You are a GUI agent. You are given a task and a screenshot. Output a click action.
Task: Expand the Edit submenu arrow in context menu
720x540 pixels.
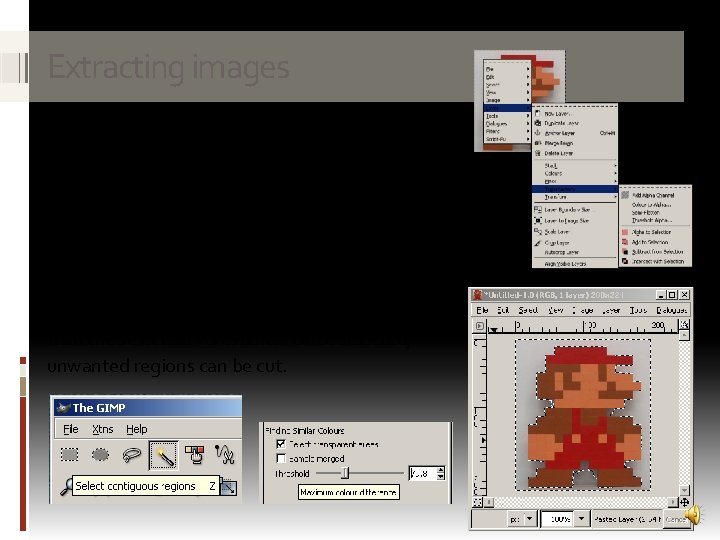click(528, 77)
